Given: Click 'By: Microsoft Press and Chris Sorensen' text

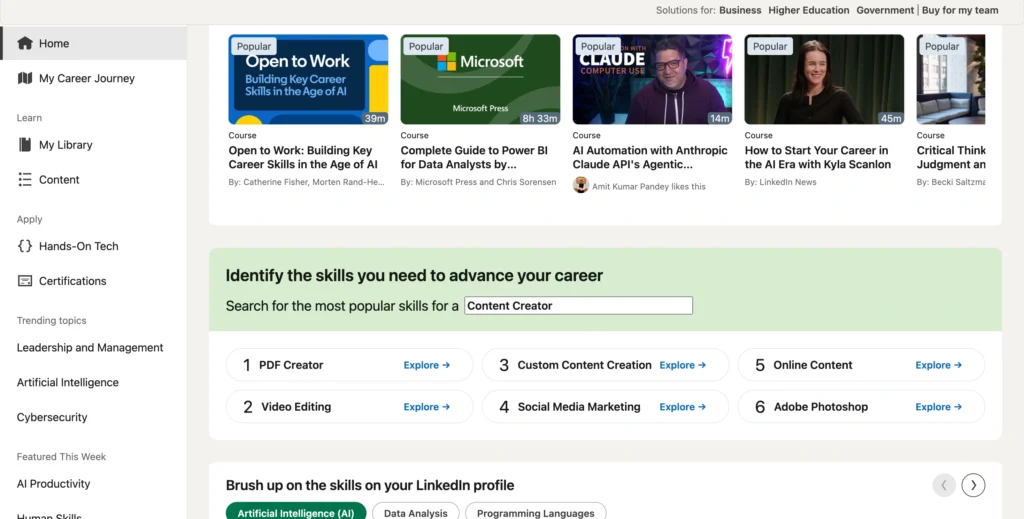Looking at the screenshot, I should 478,182.
